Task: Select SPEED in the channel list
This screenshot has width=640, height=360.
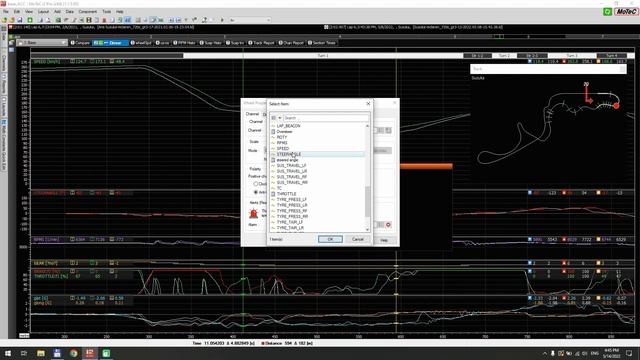Action: click(x=283, y=149)
